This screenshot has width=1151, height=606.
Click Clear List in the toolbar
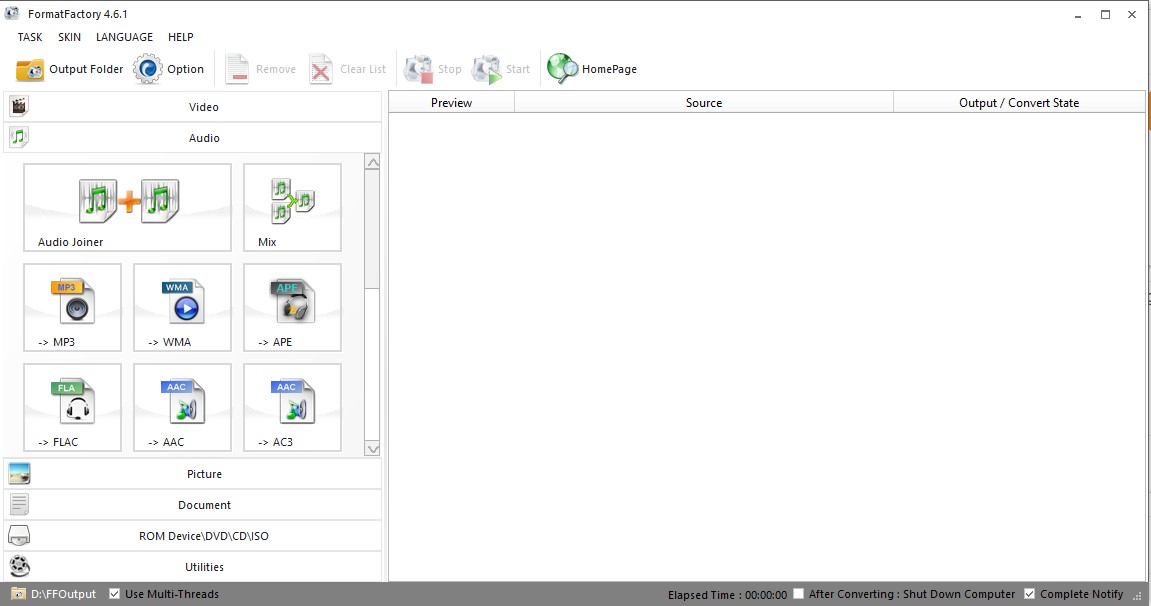tap(347, 69)
